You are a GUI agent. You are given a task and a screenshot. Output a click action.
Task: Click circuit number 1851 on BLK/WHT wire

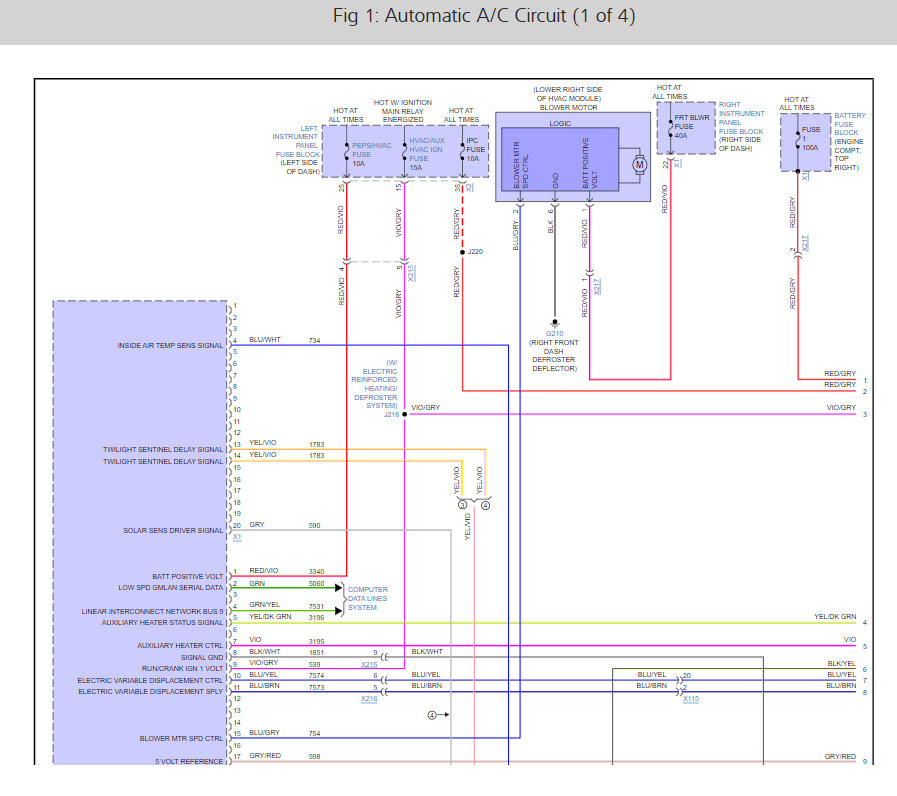tap(316, 652)
